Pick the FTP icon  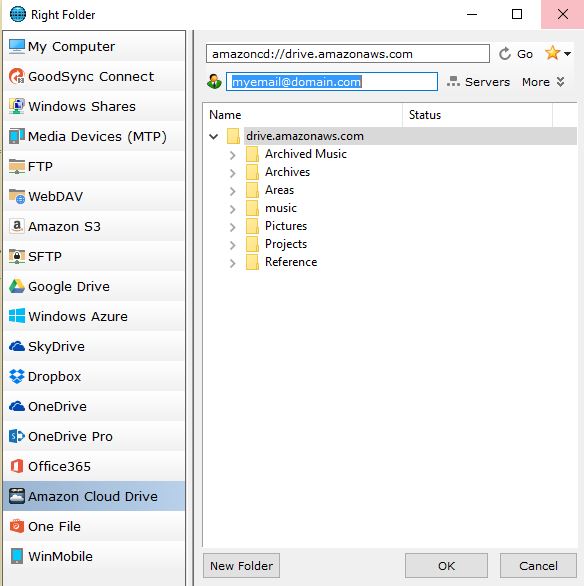(x=17, y=166)
